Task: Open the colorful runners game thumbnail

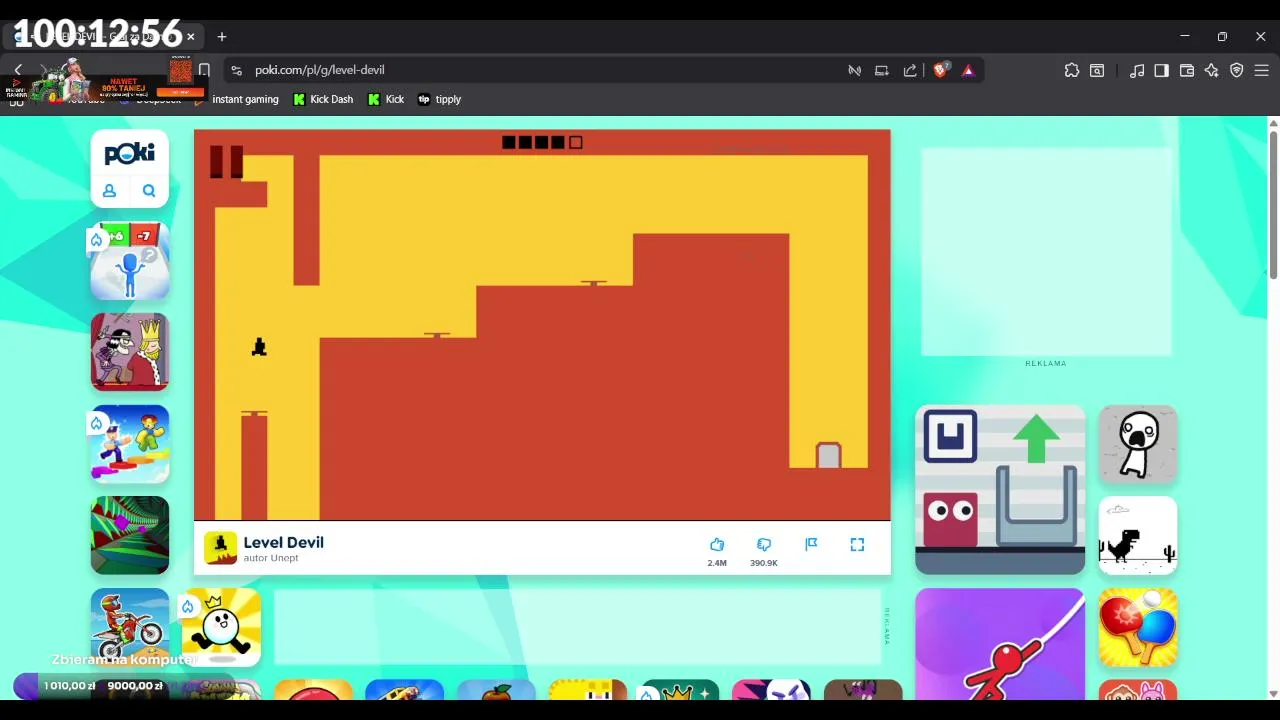Action: coord(130,444)
